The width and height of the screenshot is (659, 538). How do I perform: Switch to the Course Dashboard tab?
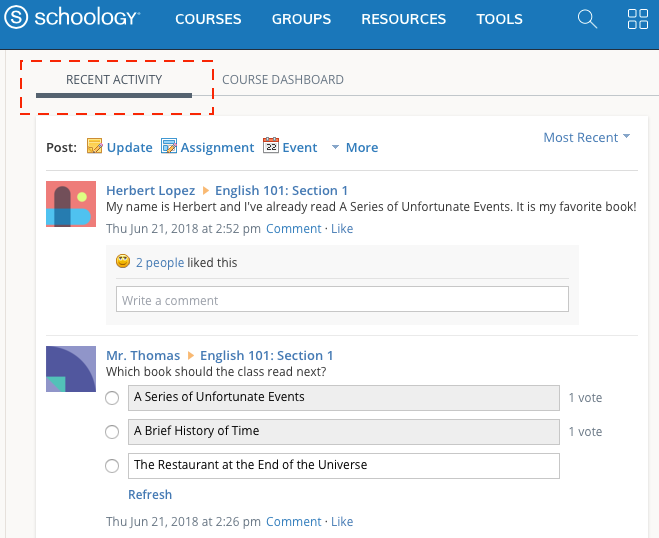283,80
